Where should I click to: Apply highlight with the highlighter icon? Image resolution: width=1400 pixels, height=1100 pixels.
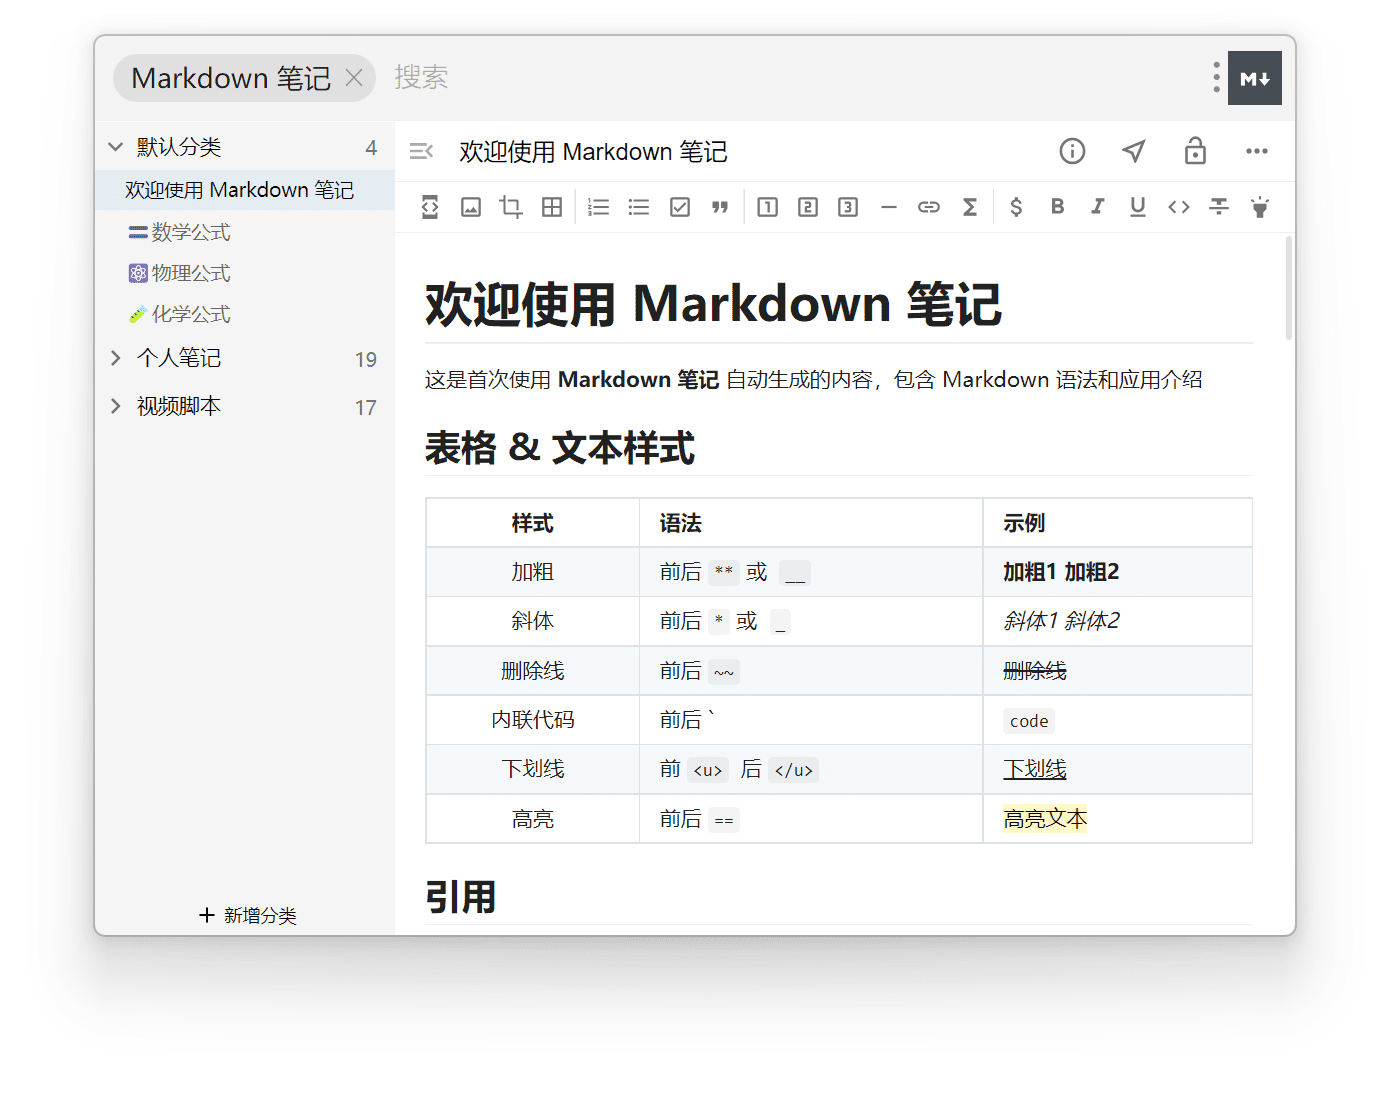click(1260, 207)
